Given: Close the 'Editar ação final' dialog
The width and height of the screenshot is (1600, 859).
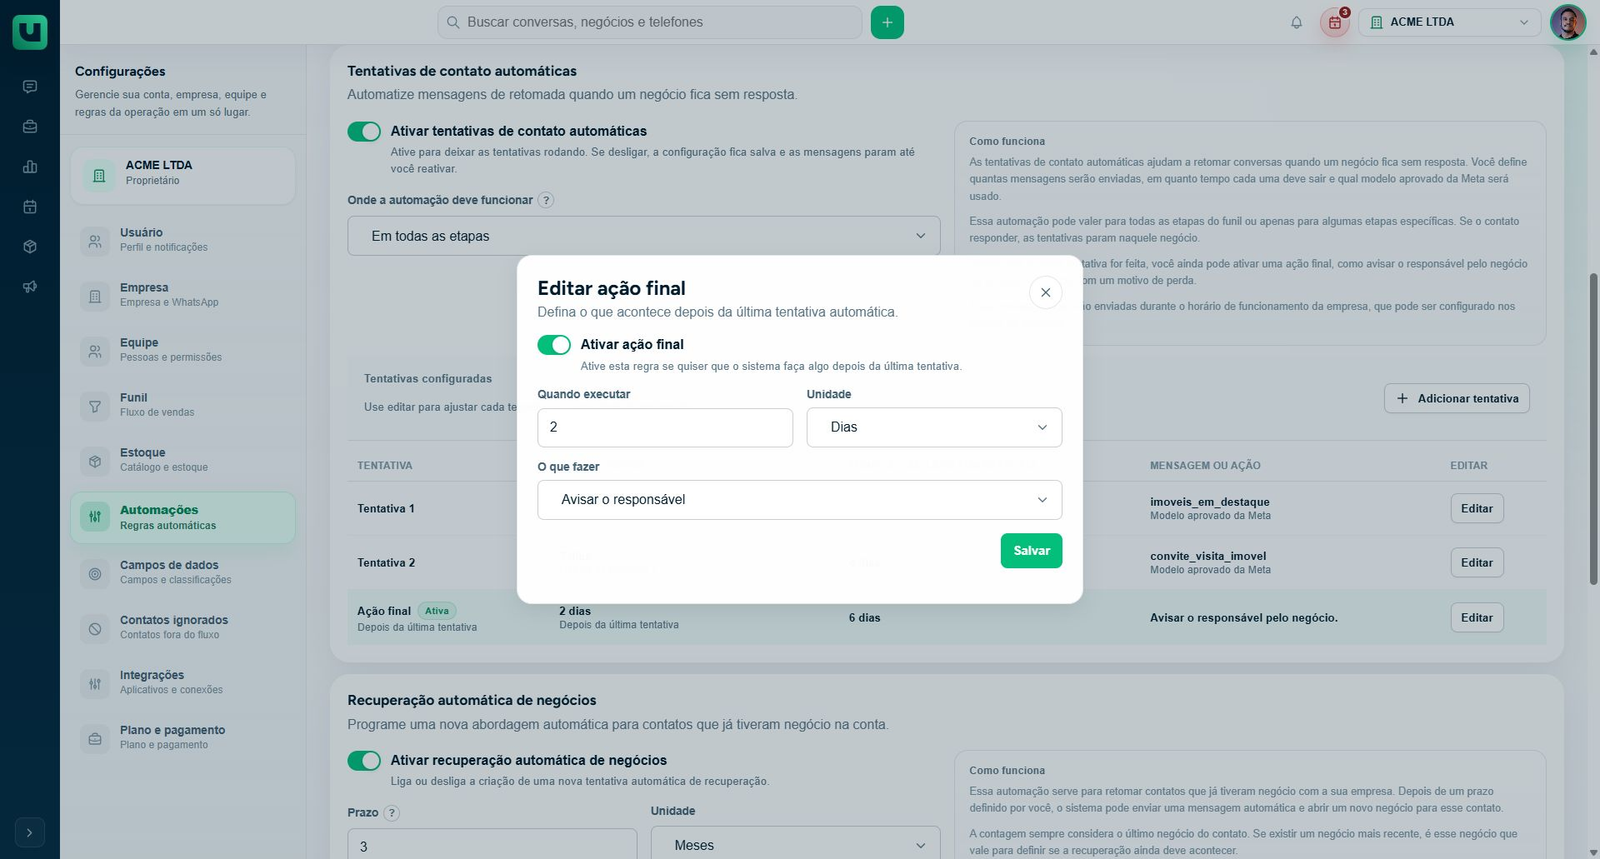Looking at the screenshot, I should [1045, 293].
